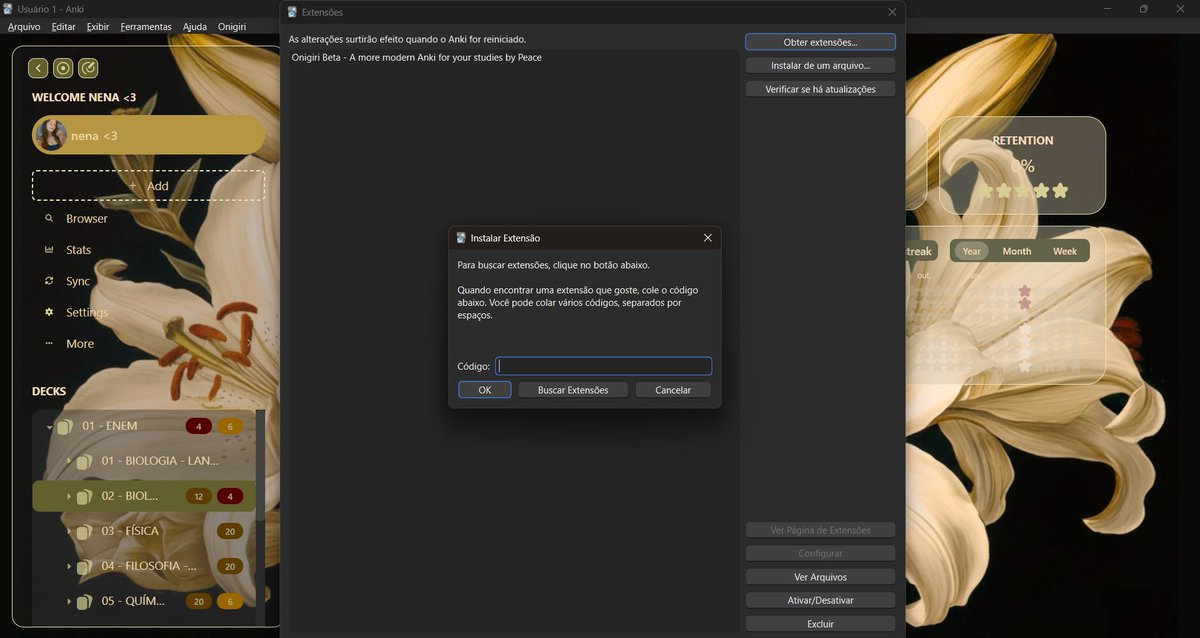The width and height of the screenshot is (1200, 638).
Task: Click the three-dots icon beside More
Action: tap(49, 343)
